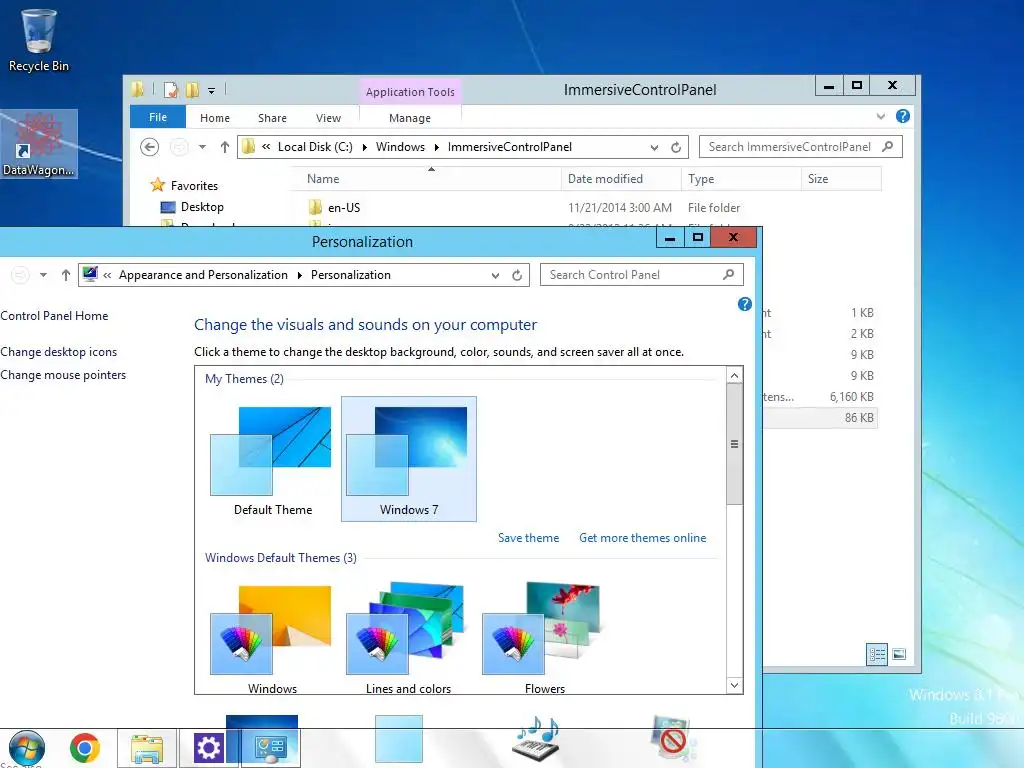Switch to the Control Panel taskbar icon

(270, 748)
